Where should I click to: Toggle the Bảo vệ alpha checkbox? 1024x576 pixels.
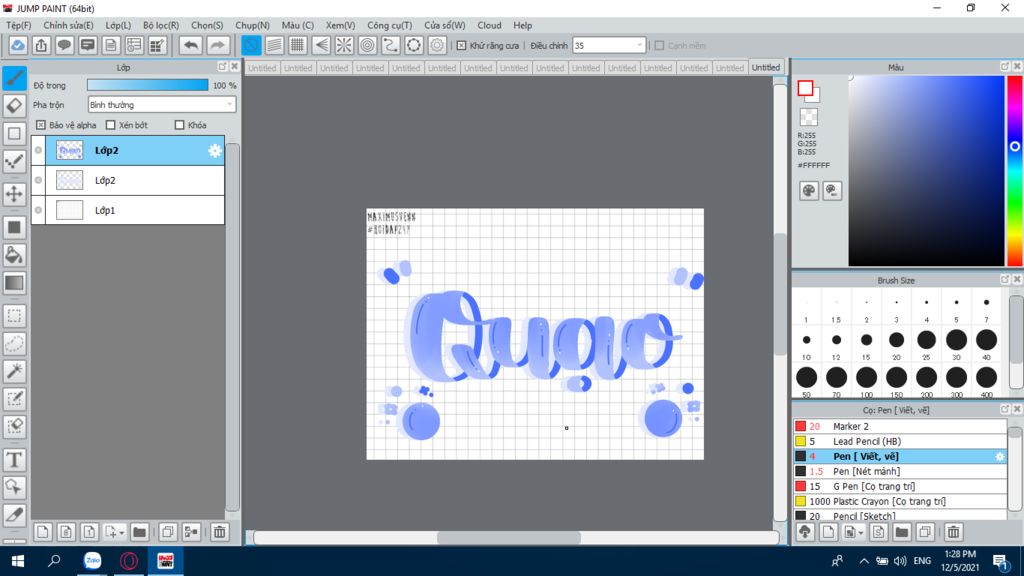click(x=40, y=125)
